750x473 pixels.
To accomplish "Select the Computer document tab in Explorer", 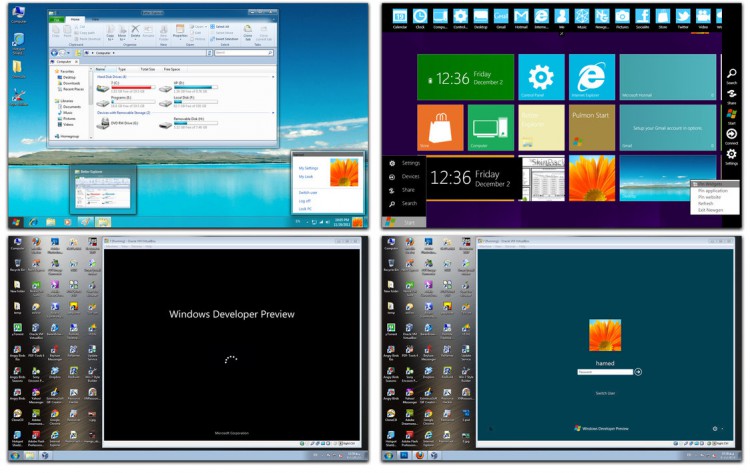I will click(64, 62).
